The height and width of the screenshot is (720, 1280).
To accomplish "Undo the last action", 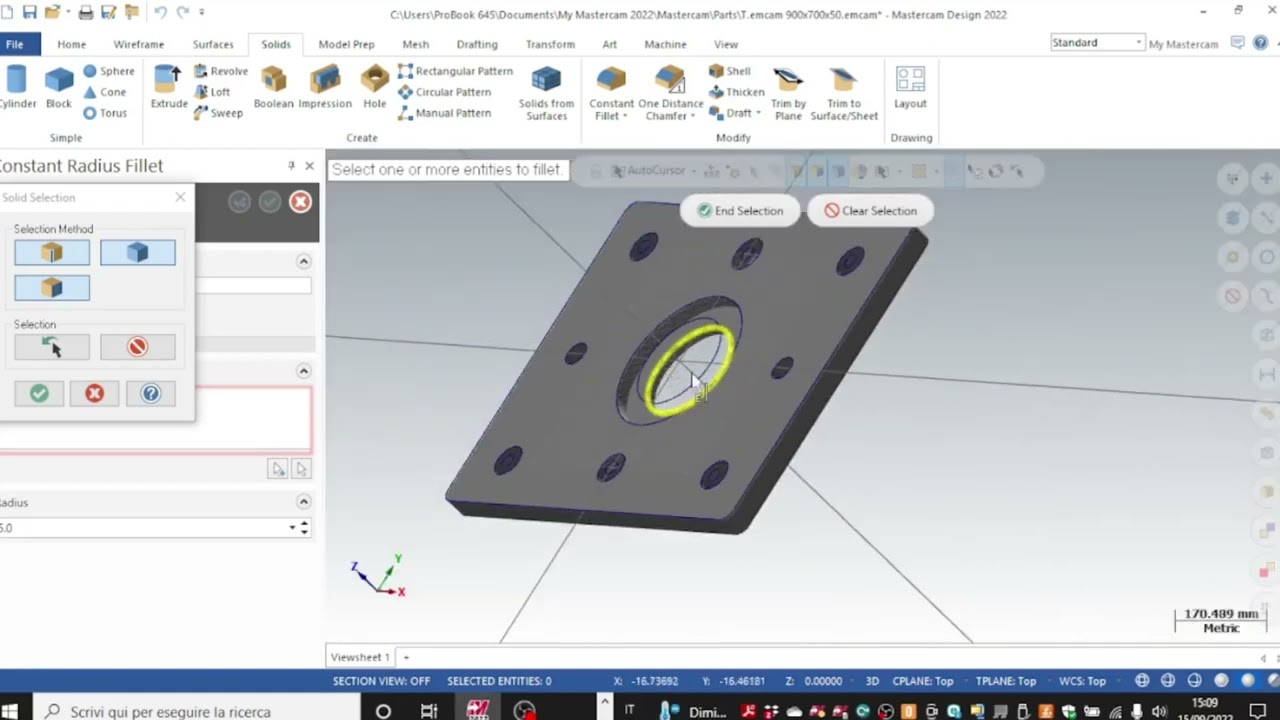I will click(160, 12).
